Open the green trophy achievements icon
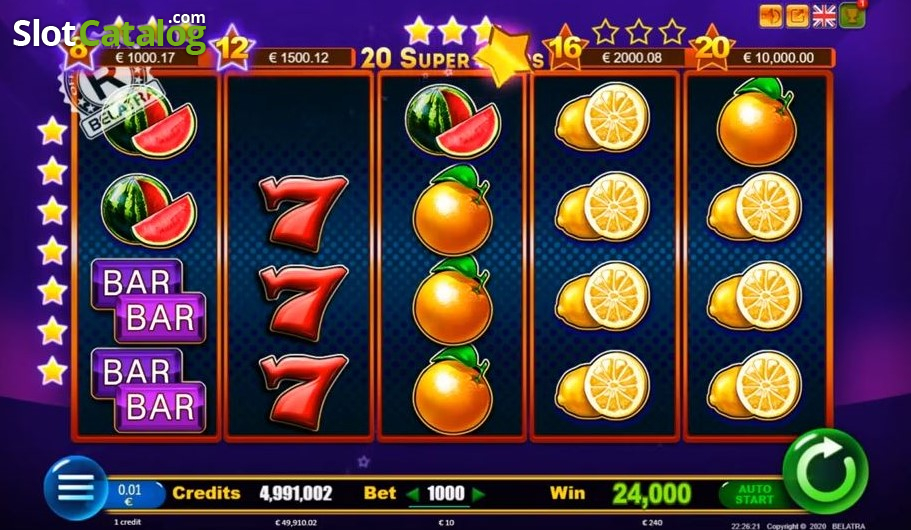The height and width of the screenshot is (530, 911). click(x=851, y=17)
